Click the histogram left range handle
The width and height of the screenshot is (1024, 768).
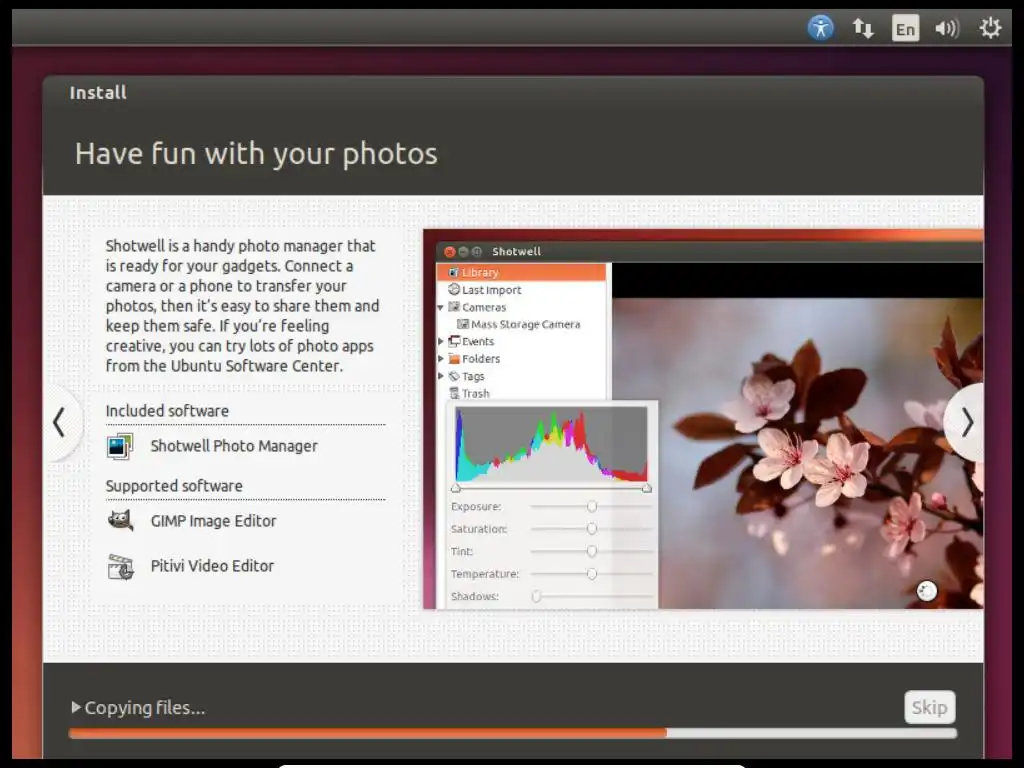click(x=456, y=488)
